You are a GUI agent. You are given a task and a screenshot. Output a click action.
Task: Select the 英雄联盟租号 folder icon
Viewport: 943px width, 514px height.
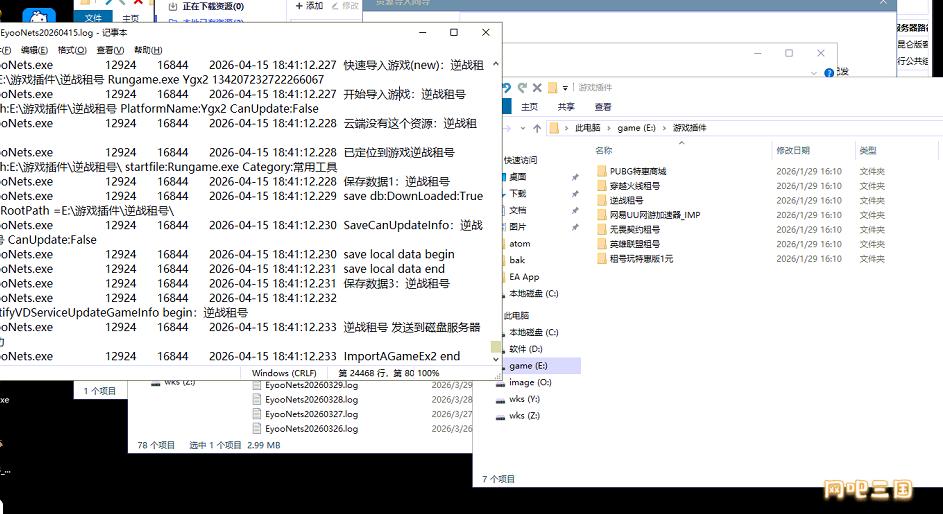coord(601,244)
